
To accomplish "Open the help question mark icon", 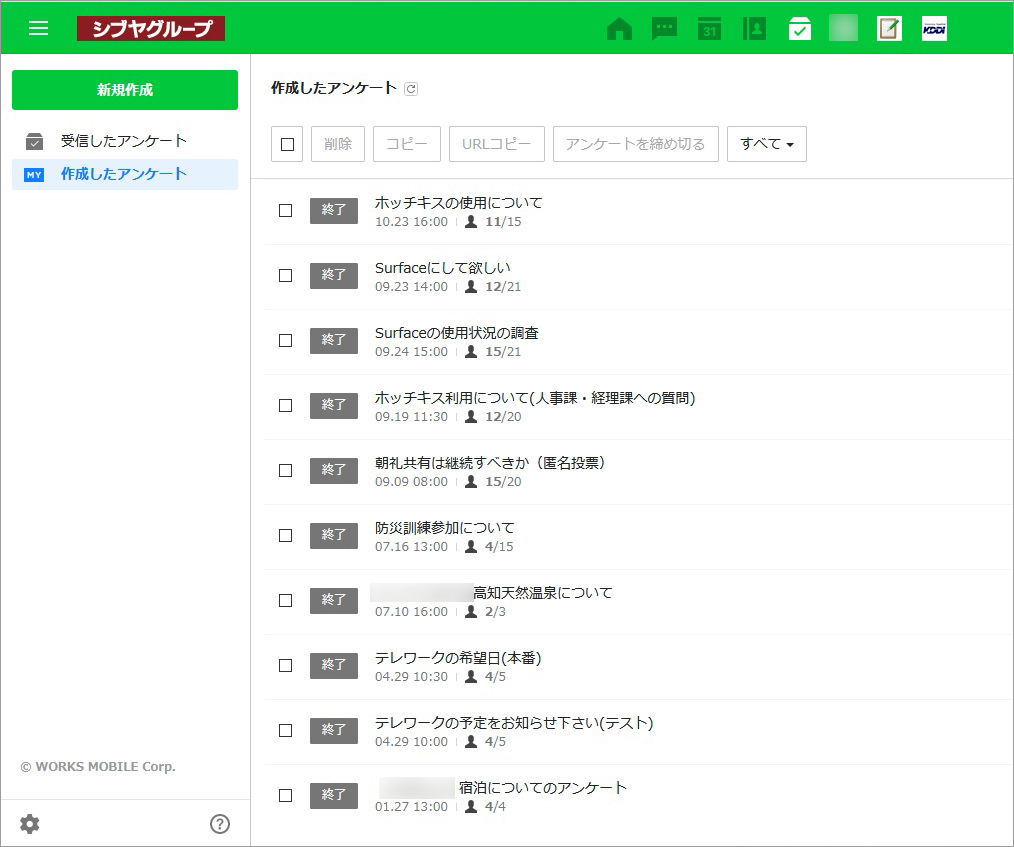I will click(x=220, y=824).
